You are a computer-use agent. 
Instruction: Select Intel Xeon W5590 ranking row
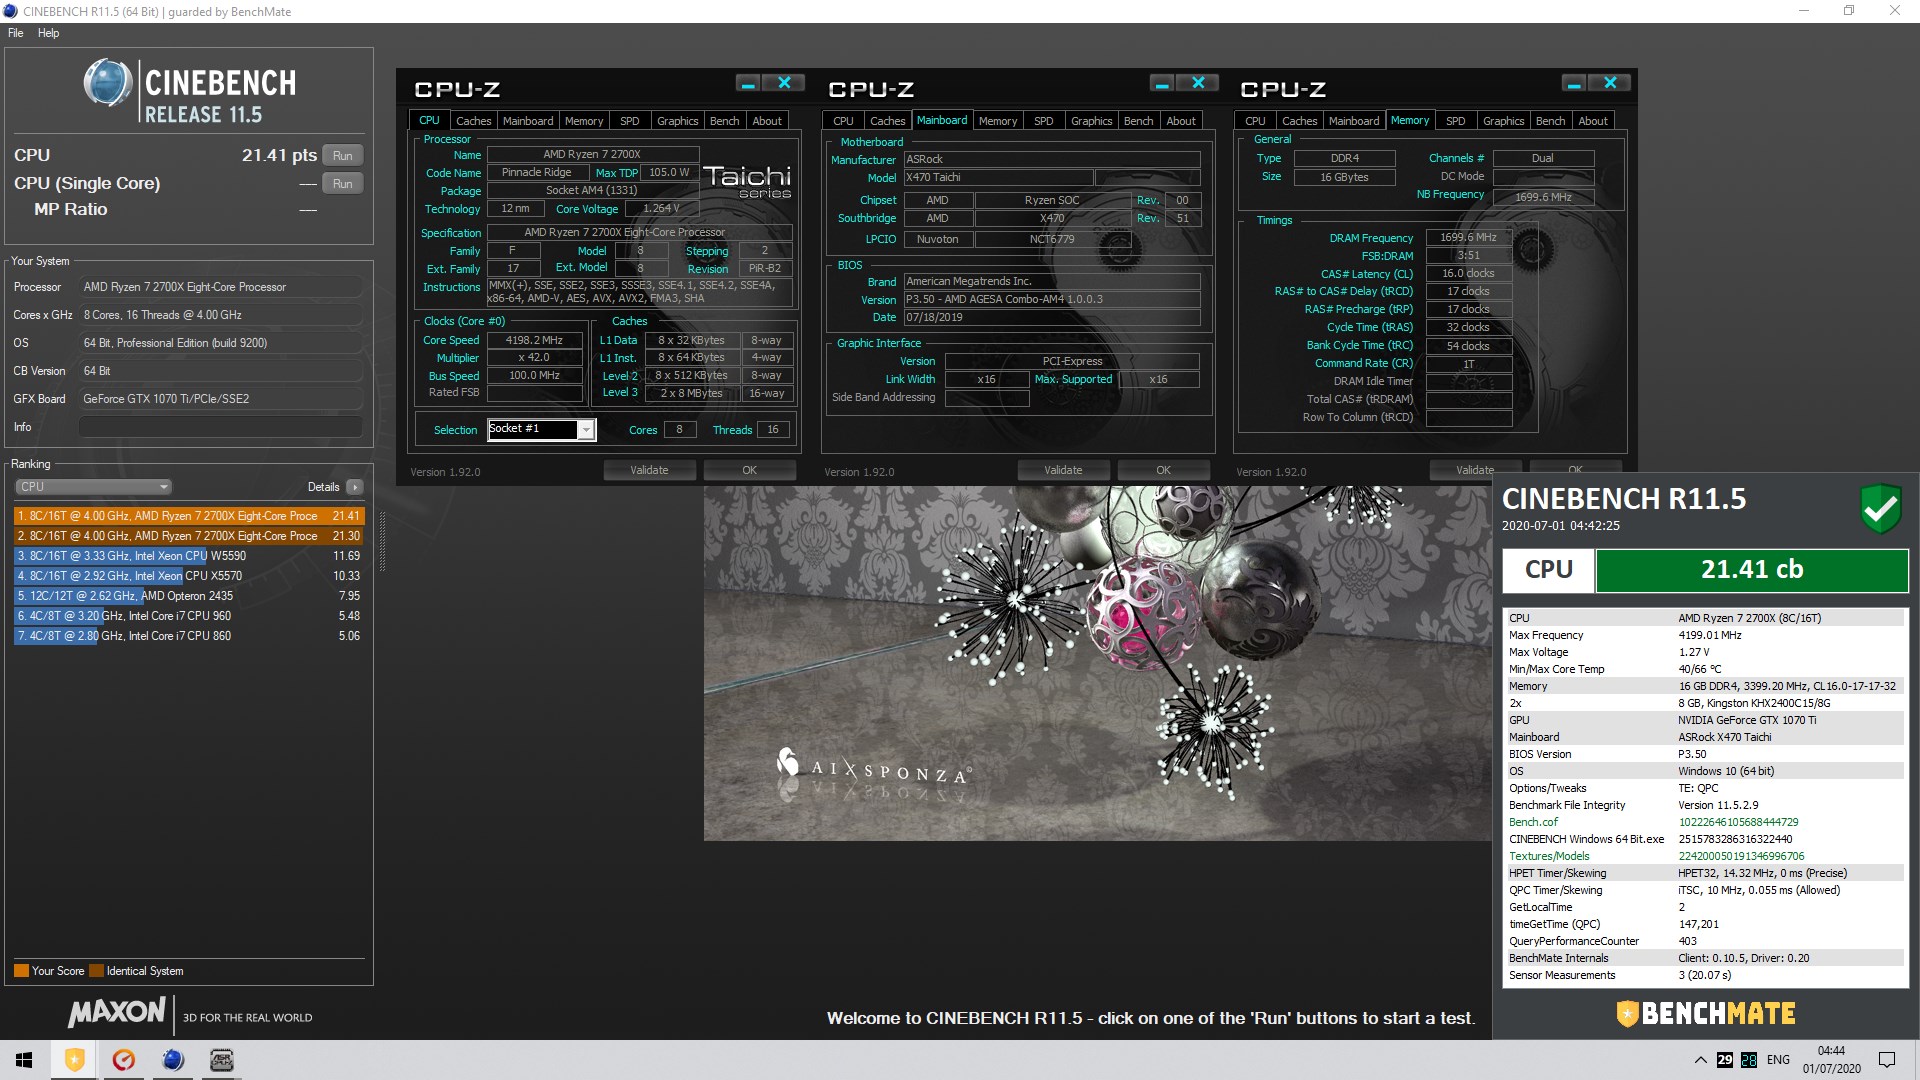tap(189, 556)
